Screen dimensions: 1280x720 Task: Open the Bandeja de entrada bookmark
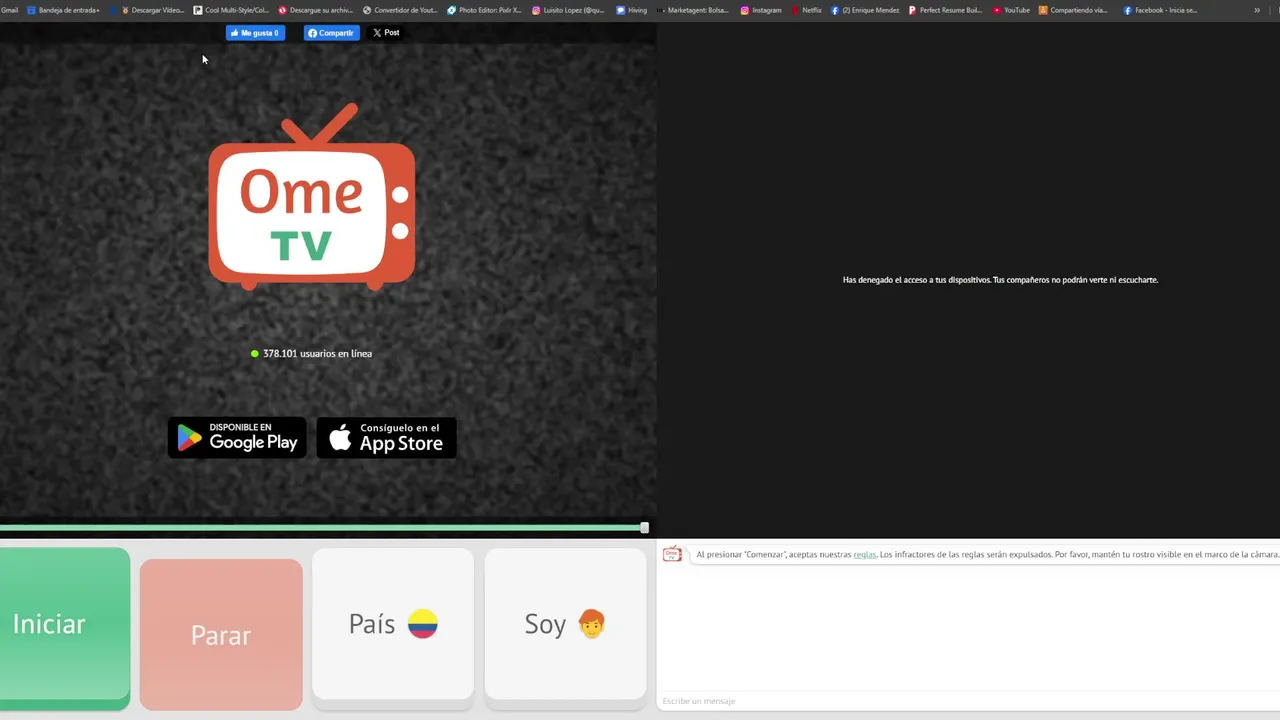point(64,10)
